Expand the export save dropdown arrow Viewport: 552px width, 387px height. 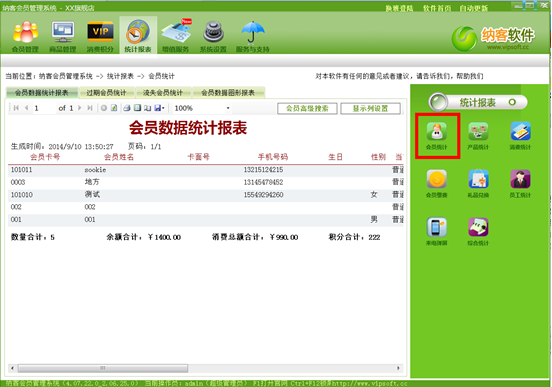point(163,108)
